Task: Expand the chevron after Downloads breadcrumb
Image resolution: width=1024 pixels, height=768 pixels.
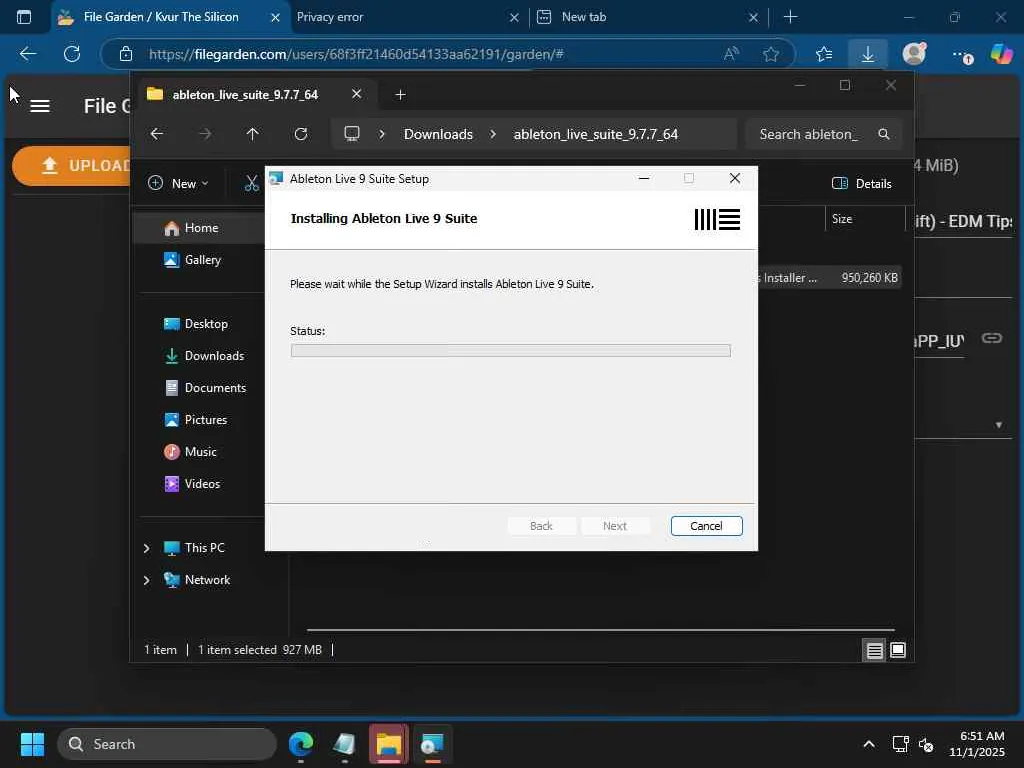Action: 493,134
